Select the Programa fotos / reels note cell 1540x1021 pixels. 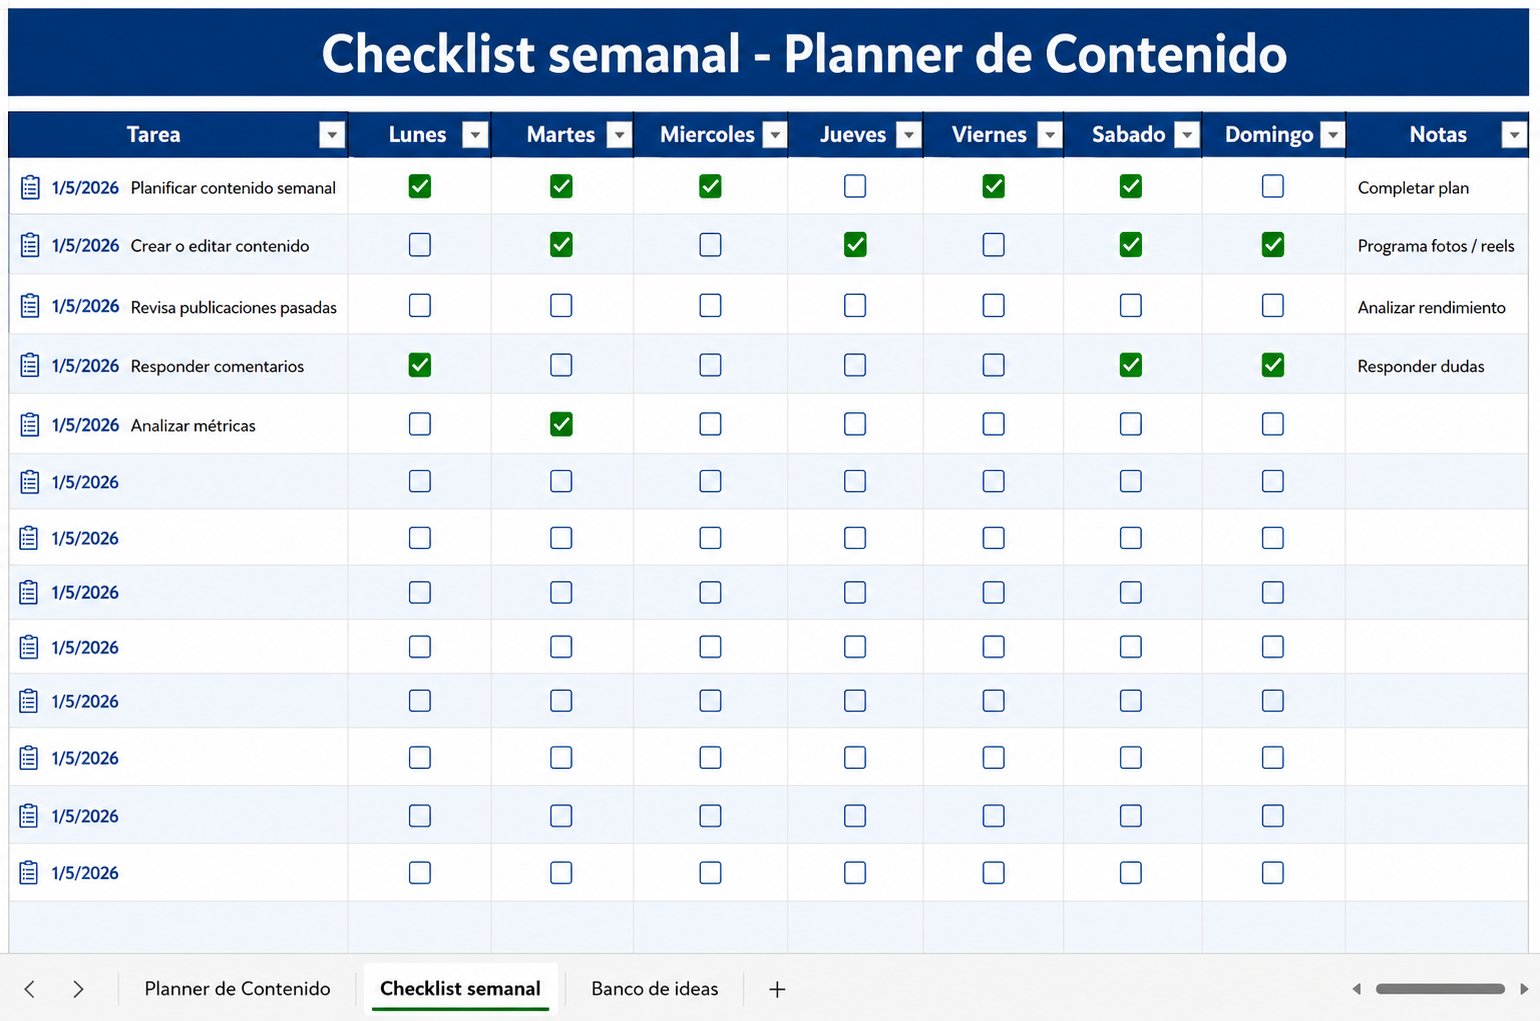[1436, 245]
